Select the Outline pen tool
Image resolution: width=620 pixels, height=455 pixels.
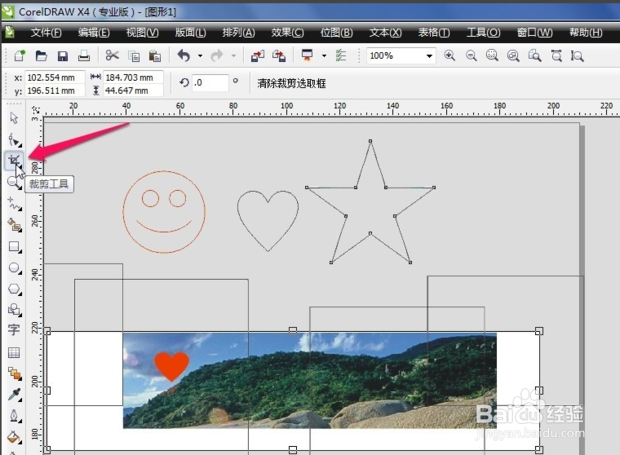[x=15, y=415]
